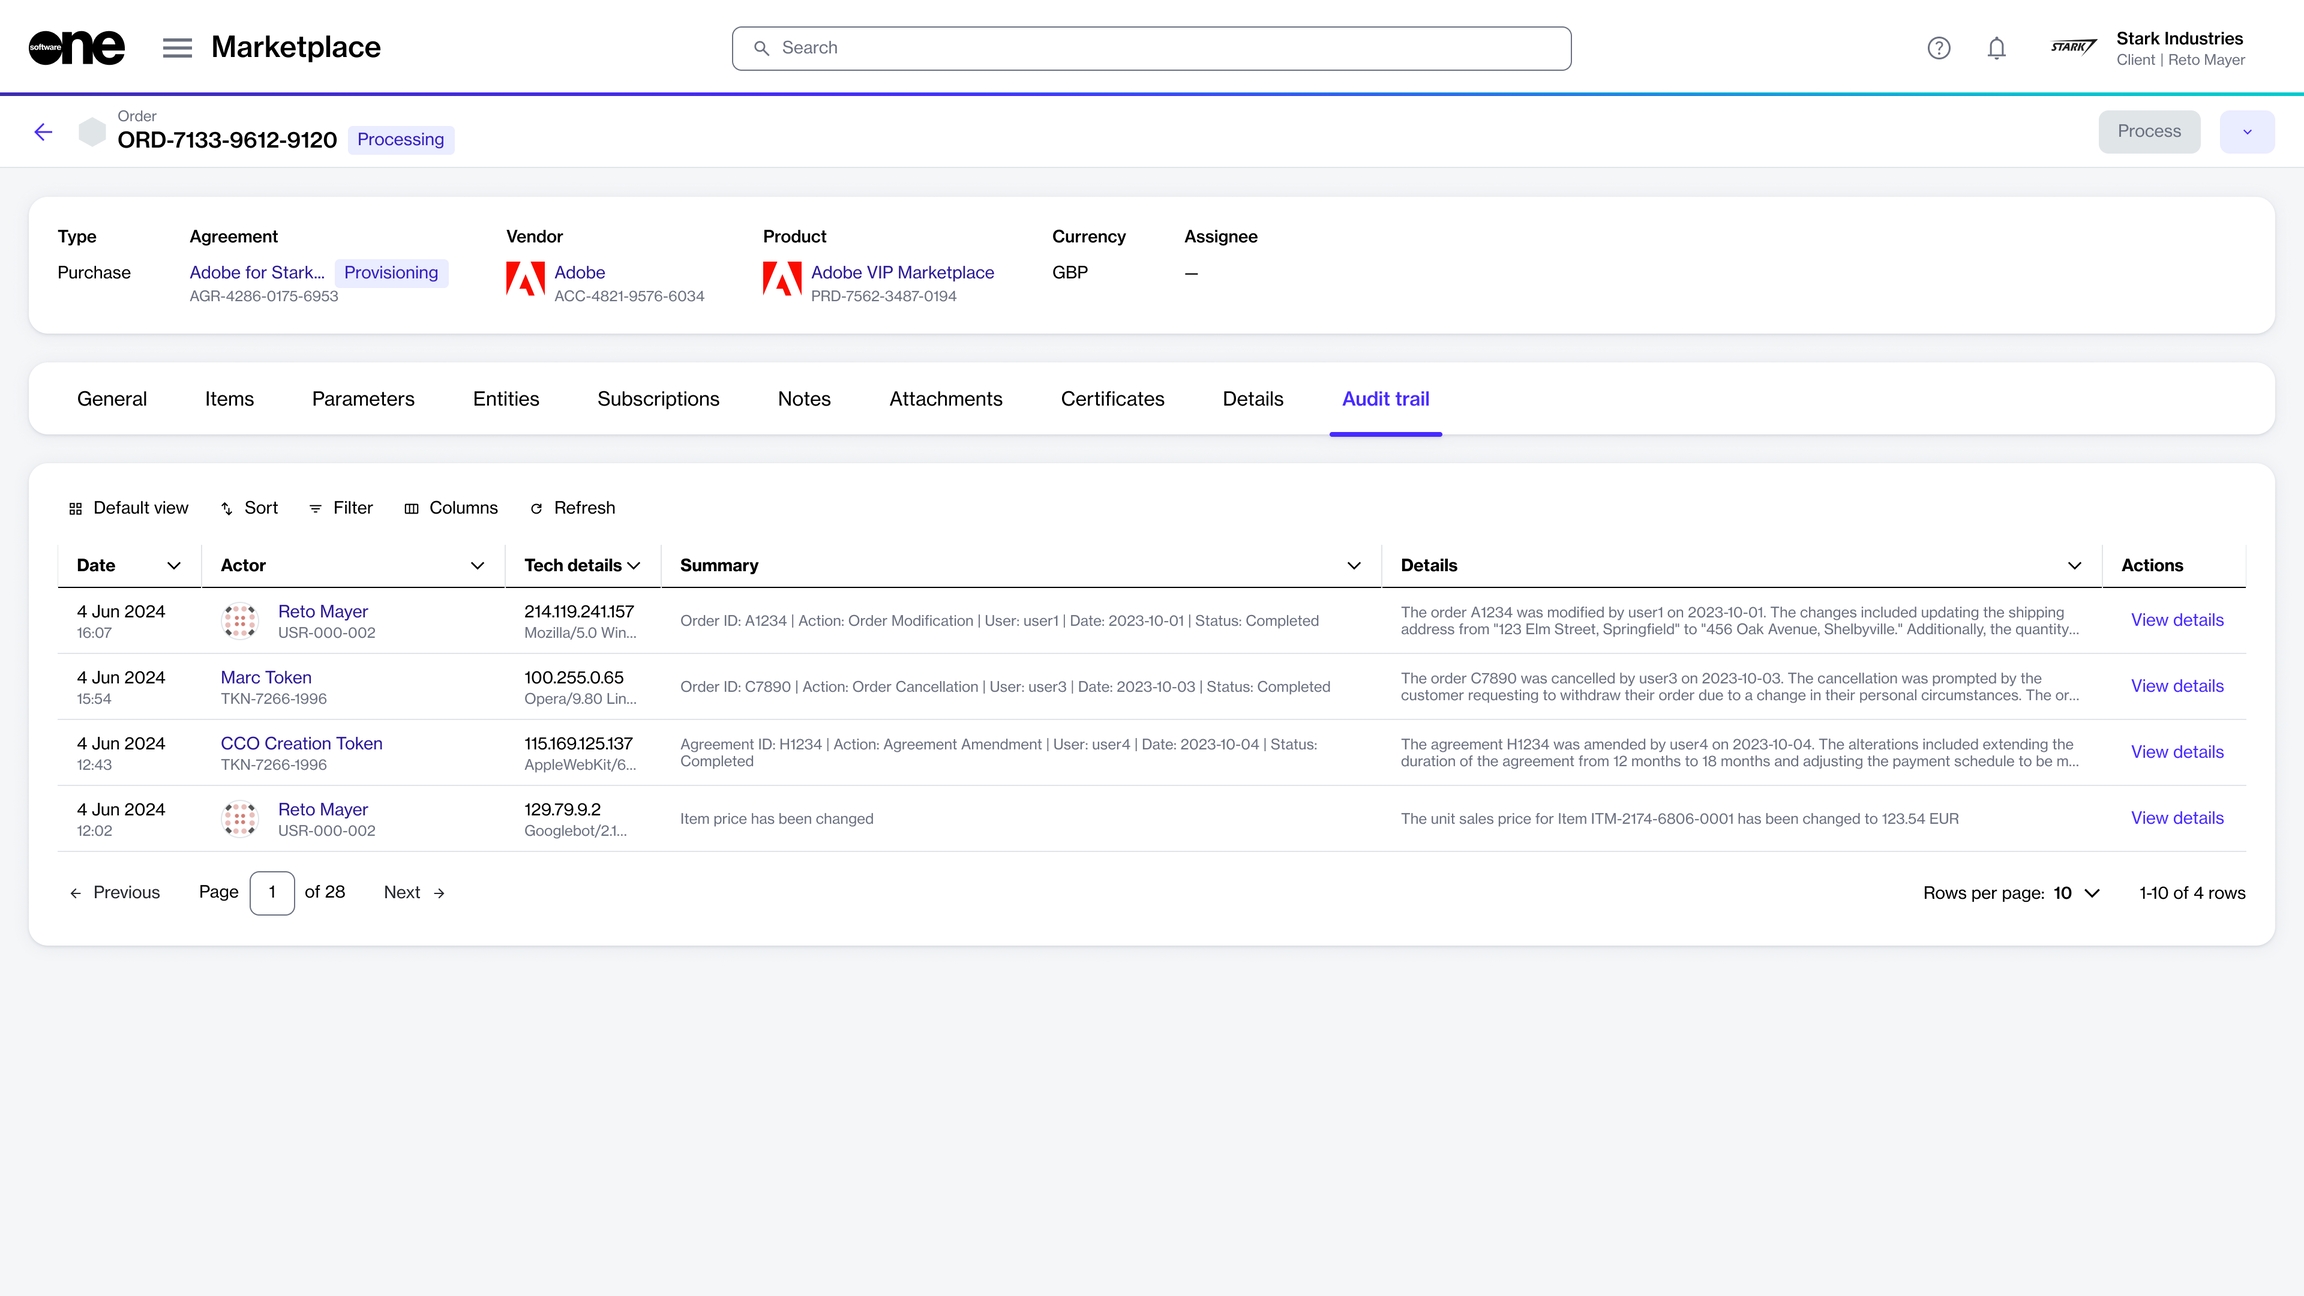This screenshot has width=2304, height=1296.
Task: Click the page number input field
Action: click(x=272, y=893)
